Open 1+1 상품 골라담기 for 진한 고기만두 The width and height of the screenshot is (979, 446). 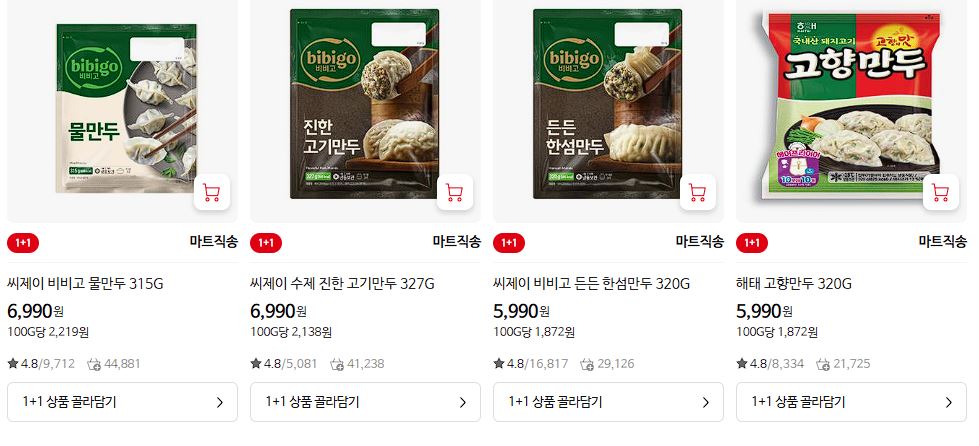(365, 402)
